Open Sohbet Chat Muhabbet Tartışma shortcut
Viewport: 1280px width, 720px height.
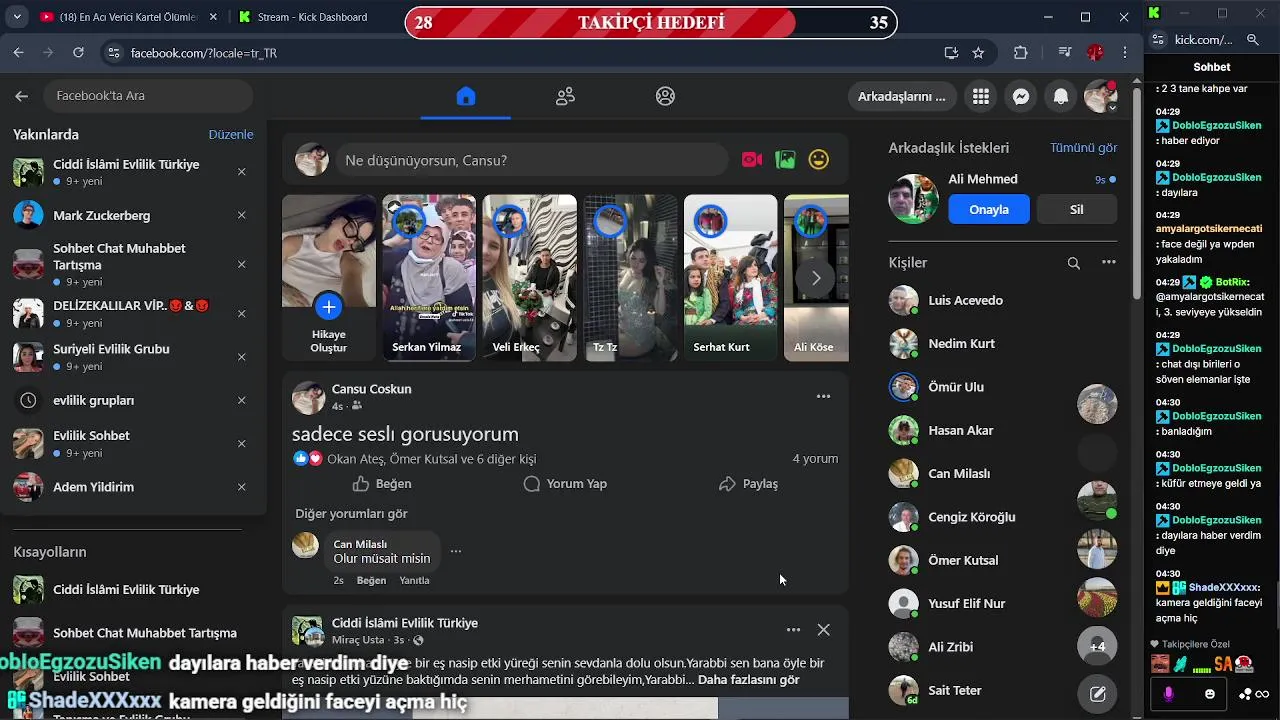click(x=133, y=633)
